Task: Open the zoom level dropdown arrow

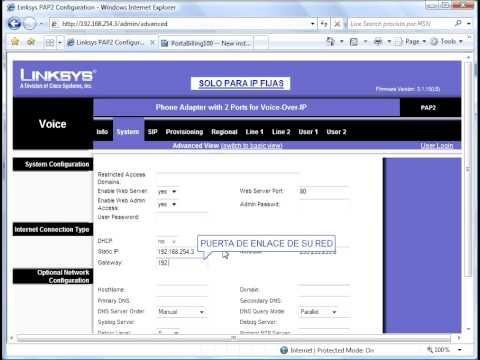Action: pyautogui.click(x=460, y=350)
